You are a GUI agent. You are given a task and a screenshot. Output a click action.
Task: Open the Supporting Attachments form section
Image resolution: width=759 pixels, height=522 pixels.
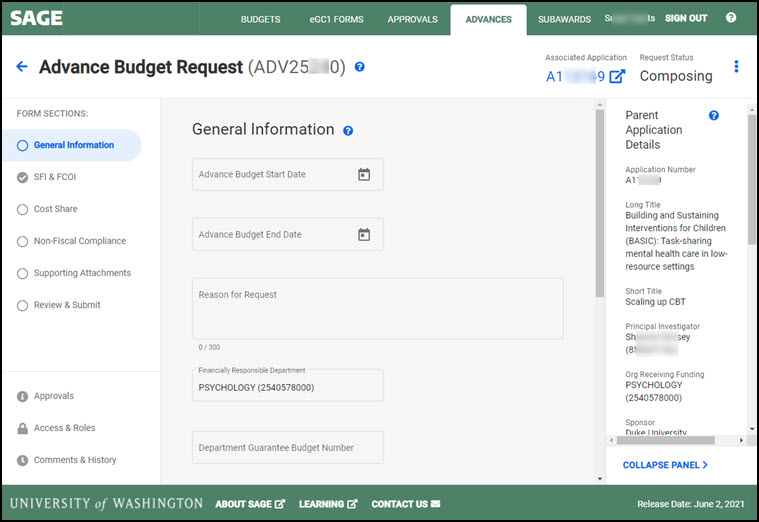(x=82, y=273)
